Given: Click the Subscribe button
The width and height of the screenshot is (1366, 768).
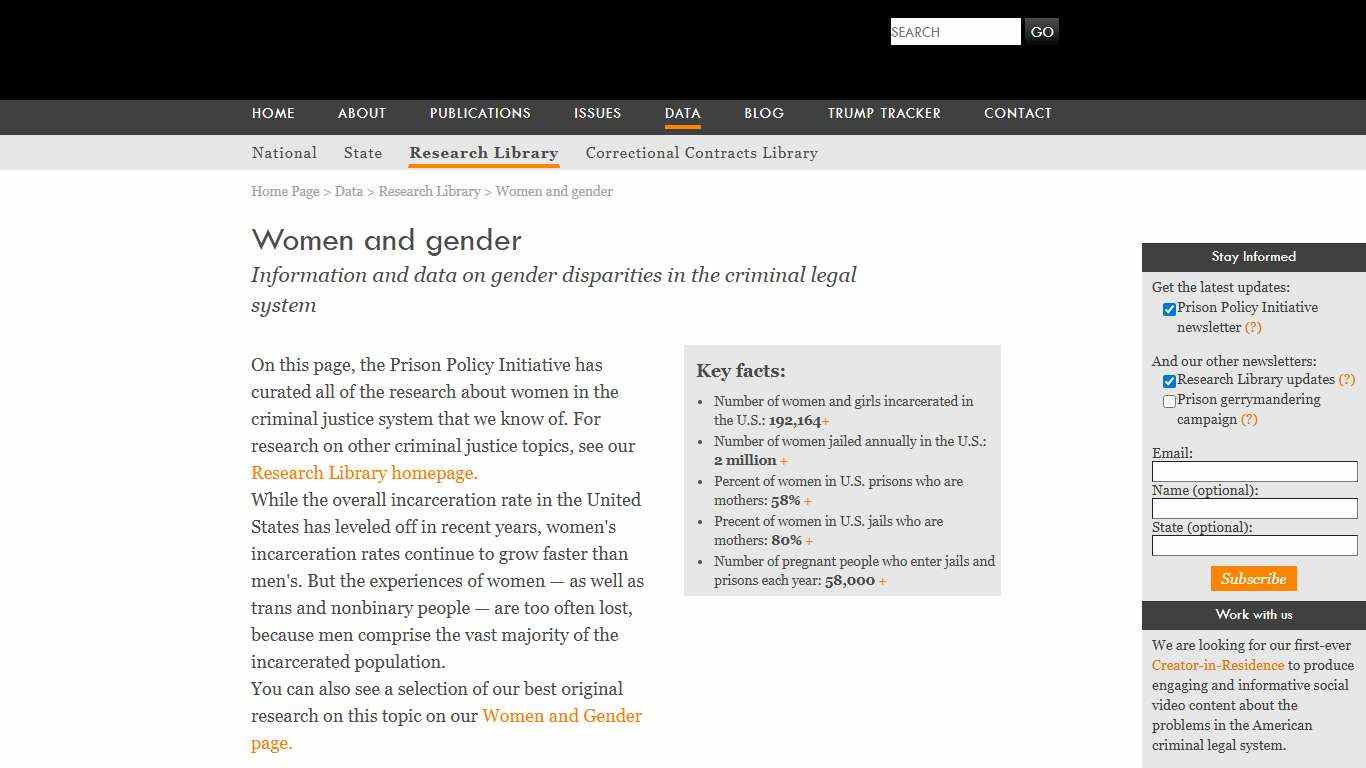Looking at the screenshot, I should pos(1253,578).
